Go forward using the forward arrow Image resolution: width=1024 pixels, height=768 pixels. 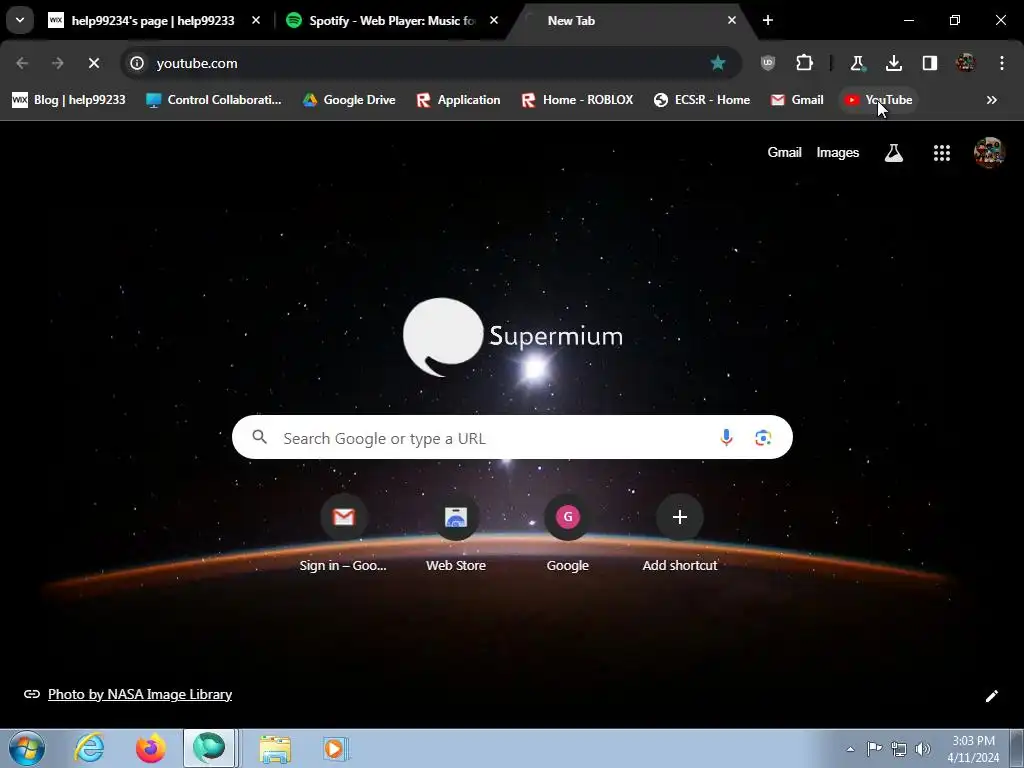57,63
